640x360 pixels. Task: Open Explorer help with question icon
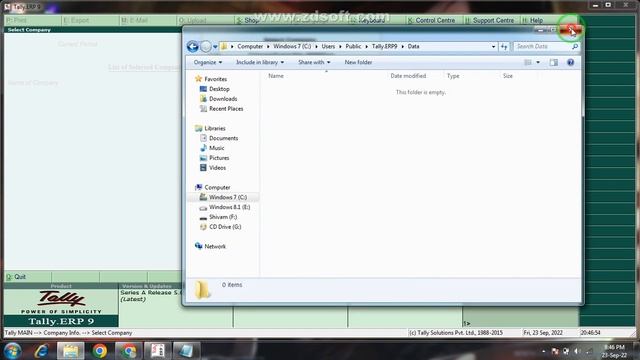click(571, 62)
